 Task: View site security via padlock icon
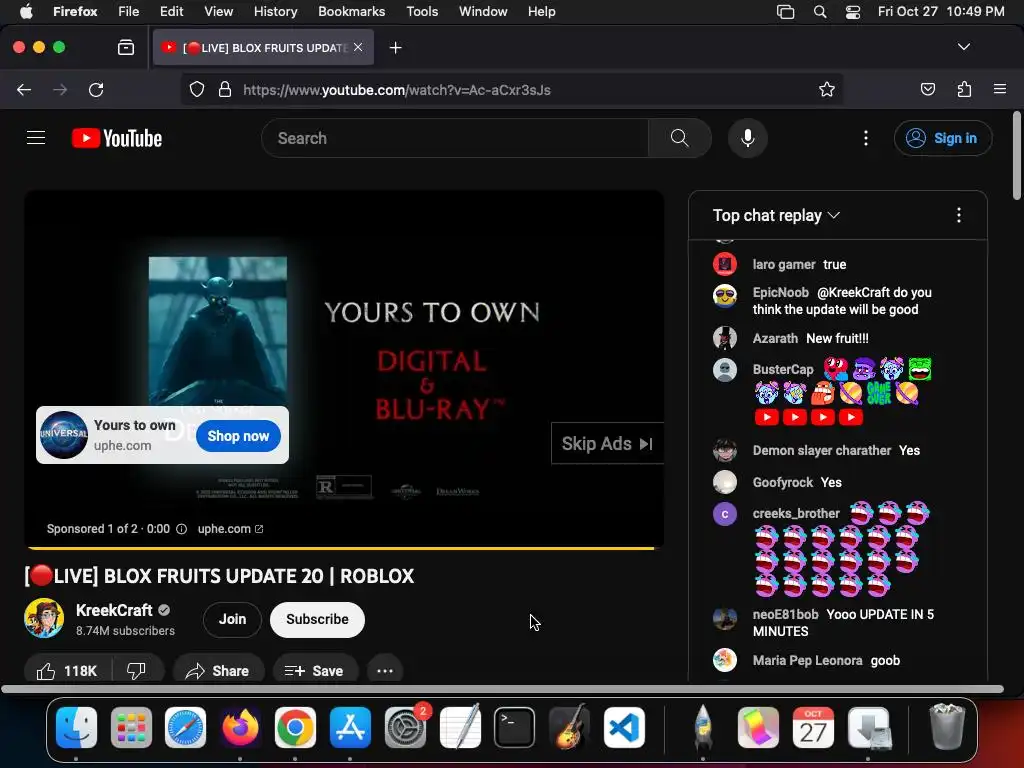click(225, 89)
